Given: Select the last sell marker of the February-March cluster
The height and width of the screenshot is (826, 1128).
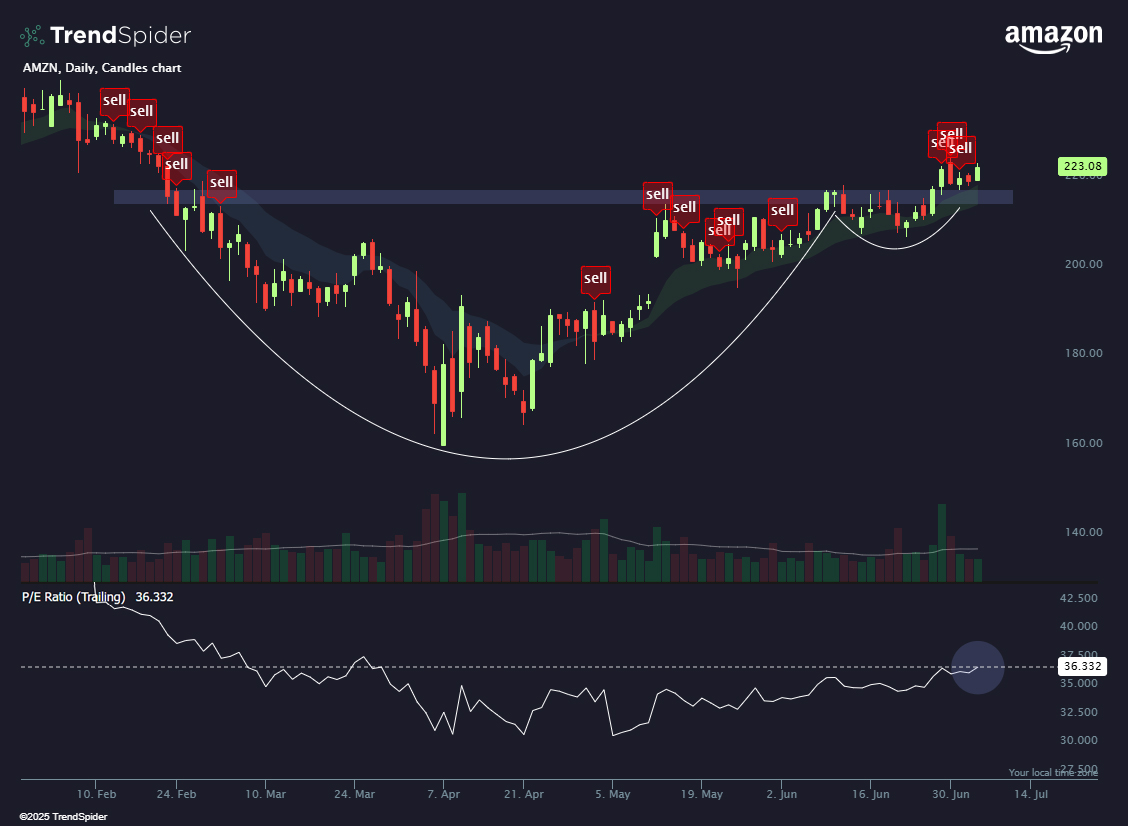Looking at the screenshot, I should [x=222, y=183].
